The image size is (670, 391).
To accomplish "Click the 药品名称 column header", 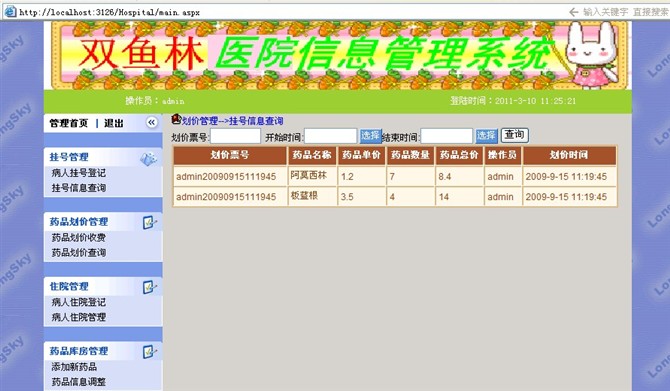I will pos(312,156).
